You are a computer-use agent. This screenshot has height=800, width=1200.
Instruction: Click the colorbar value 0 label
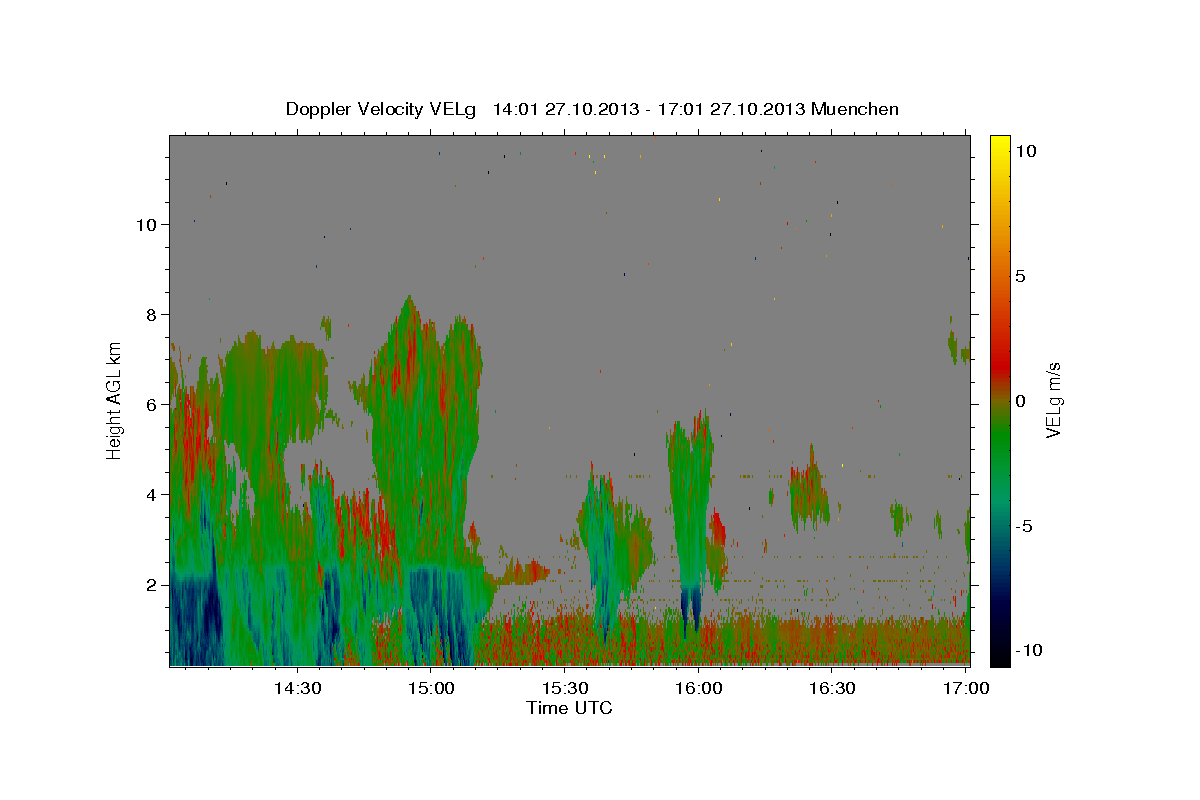[x=1020, y=401]
